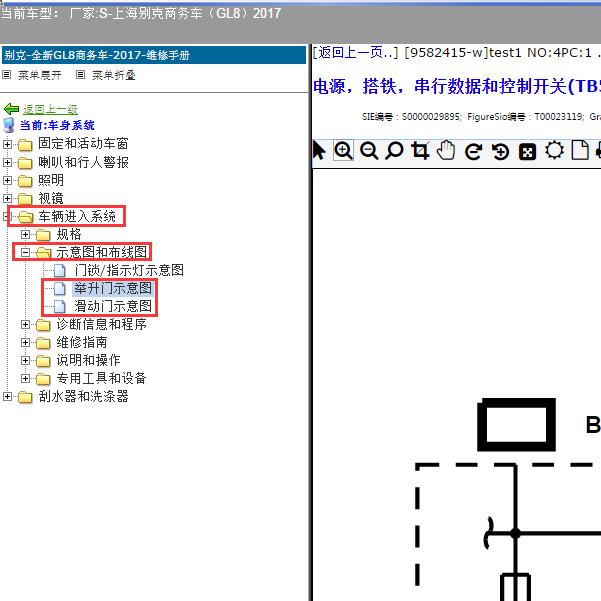The height and width of the screenshot is (601, 601).
Task: Expand the 说明和操作 node
Action: (x=25, y=361)
